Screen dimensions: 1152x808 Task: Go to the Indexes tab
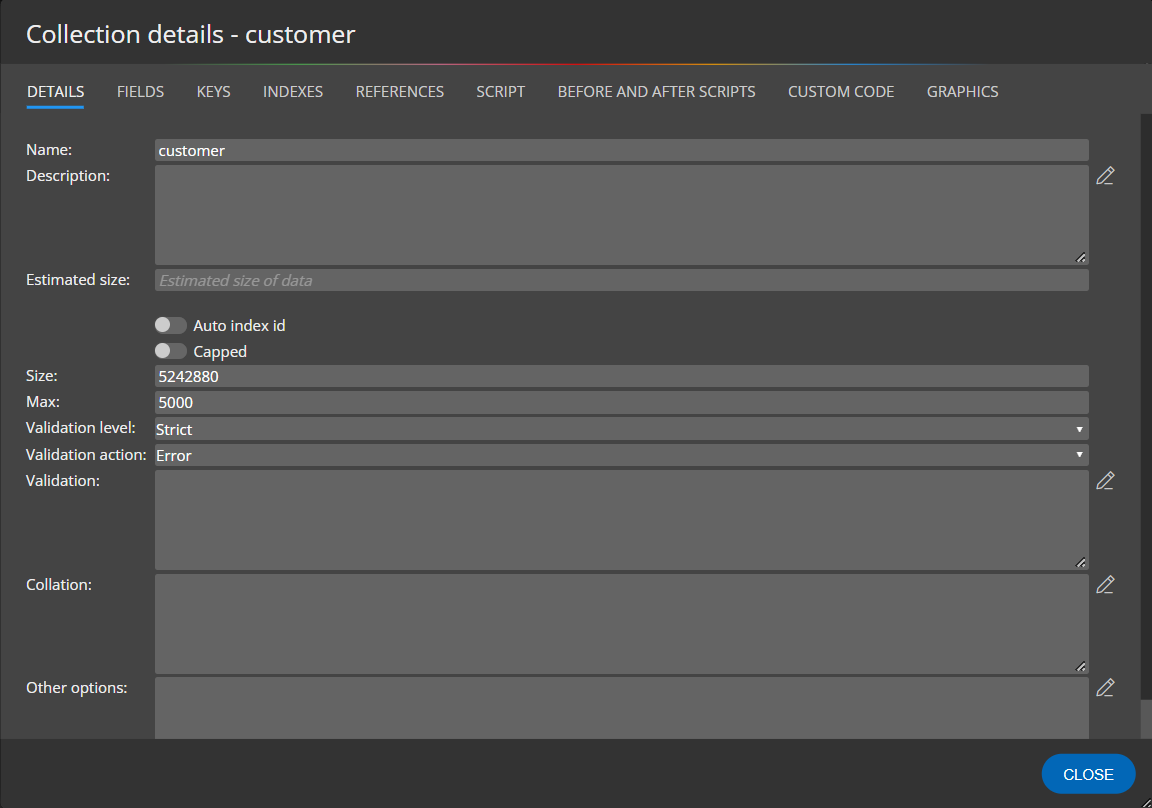click(x=293, y=92)
